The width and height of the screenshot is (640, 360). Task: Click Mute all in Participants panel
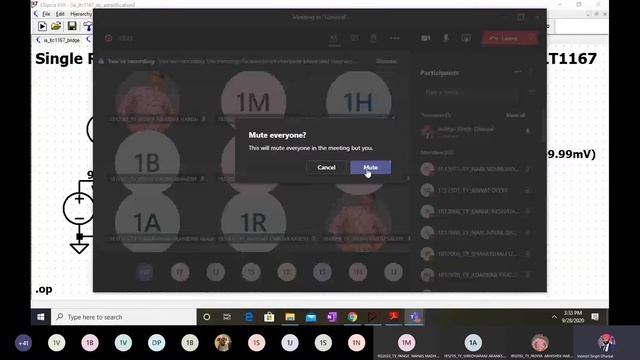coord(516,116)
